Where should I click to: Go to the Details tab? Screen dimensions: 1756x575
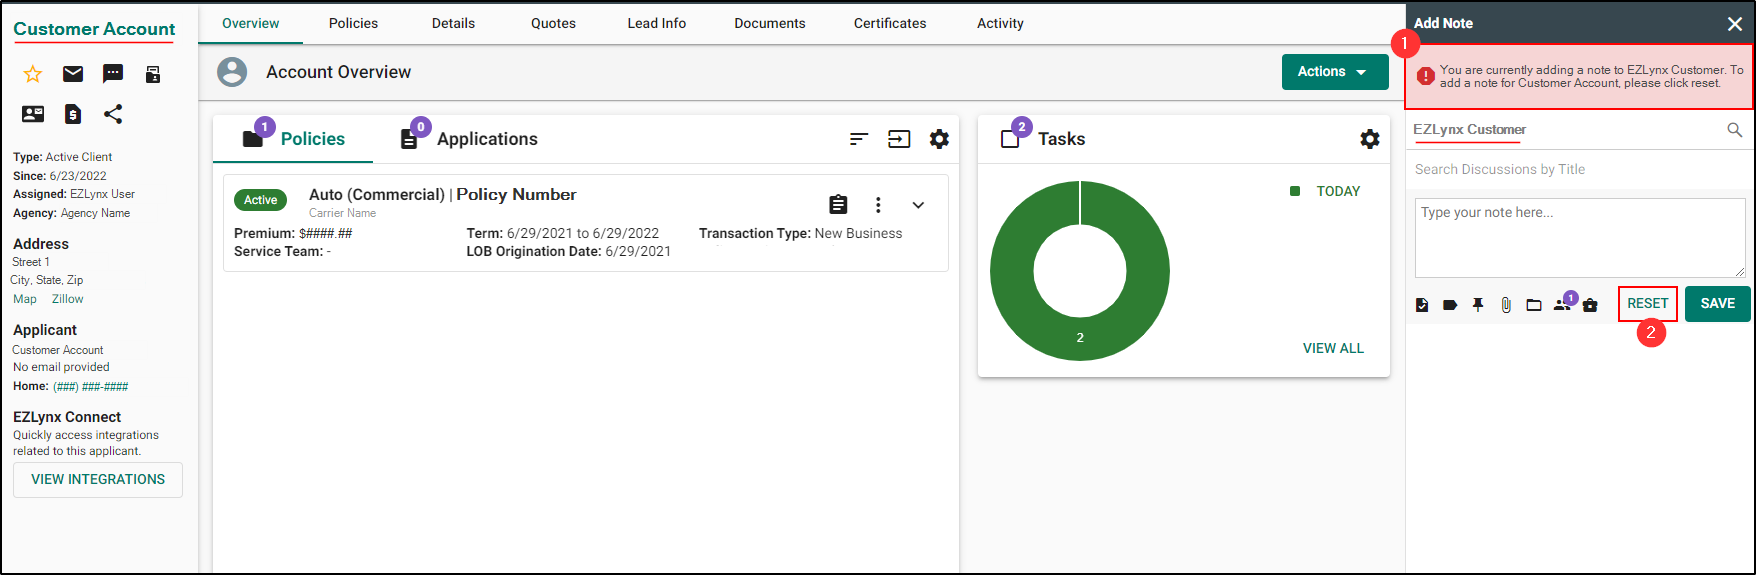click(x=453, y=23)
